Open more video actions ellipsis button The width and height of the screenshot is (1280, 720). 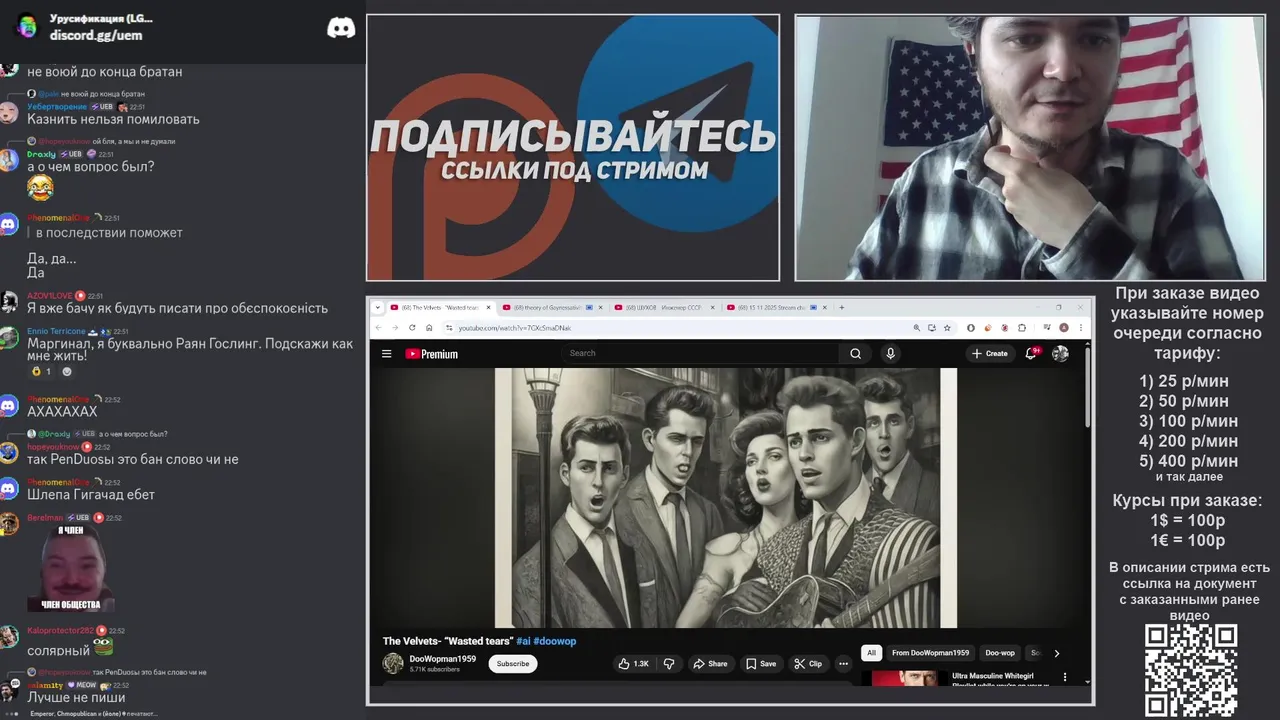(x=843, y=663)
